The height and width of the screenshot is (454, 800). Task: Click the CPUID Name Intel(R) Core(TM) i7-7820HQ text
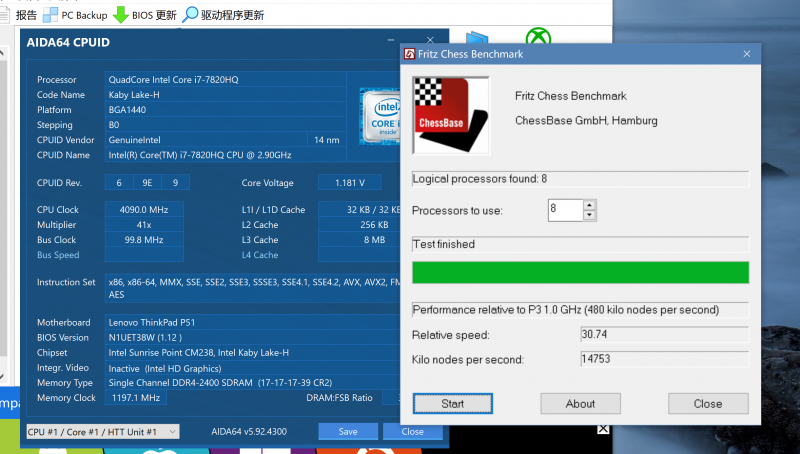pos(200,155)
